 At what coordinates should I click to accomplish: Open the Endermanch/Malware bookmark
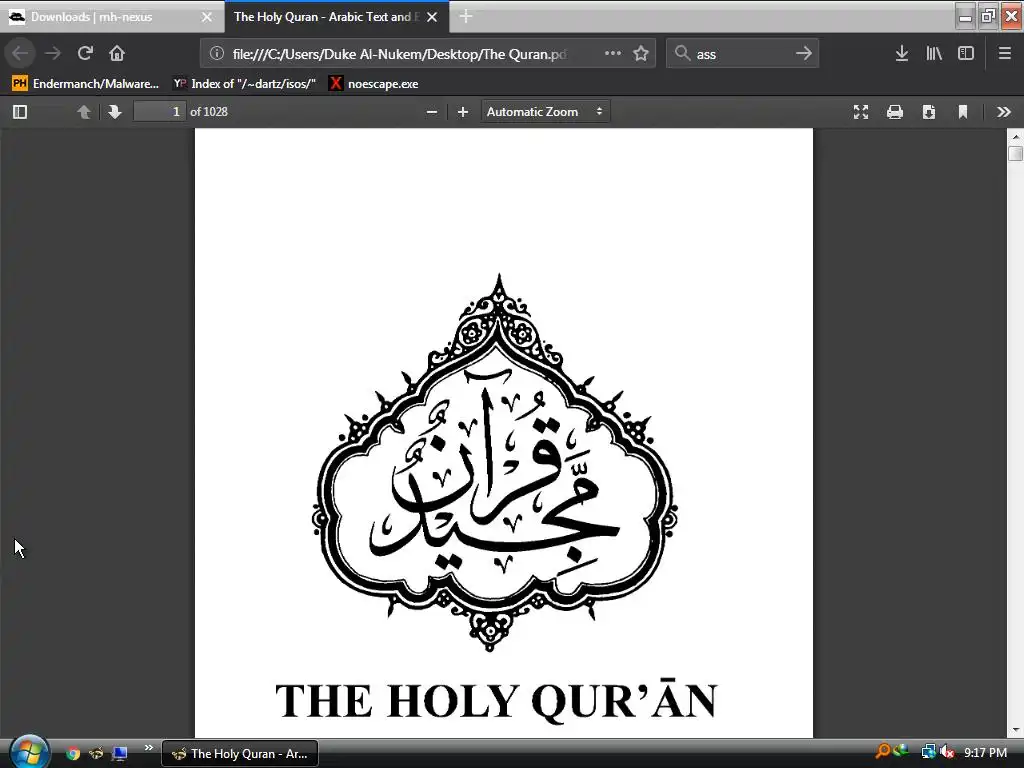(x=86, y=84)
